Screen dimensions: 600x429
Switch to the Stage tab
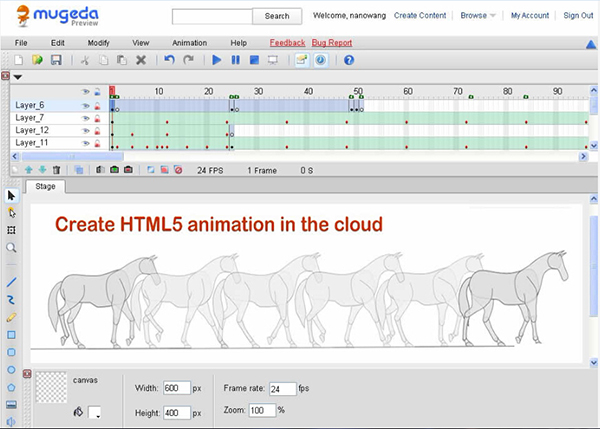pyautogui.click(x=46, y=187)
